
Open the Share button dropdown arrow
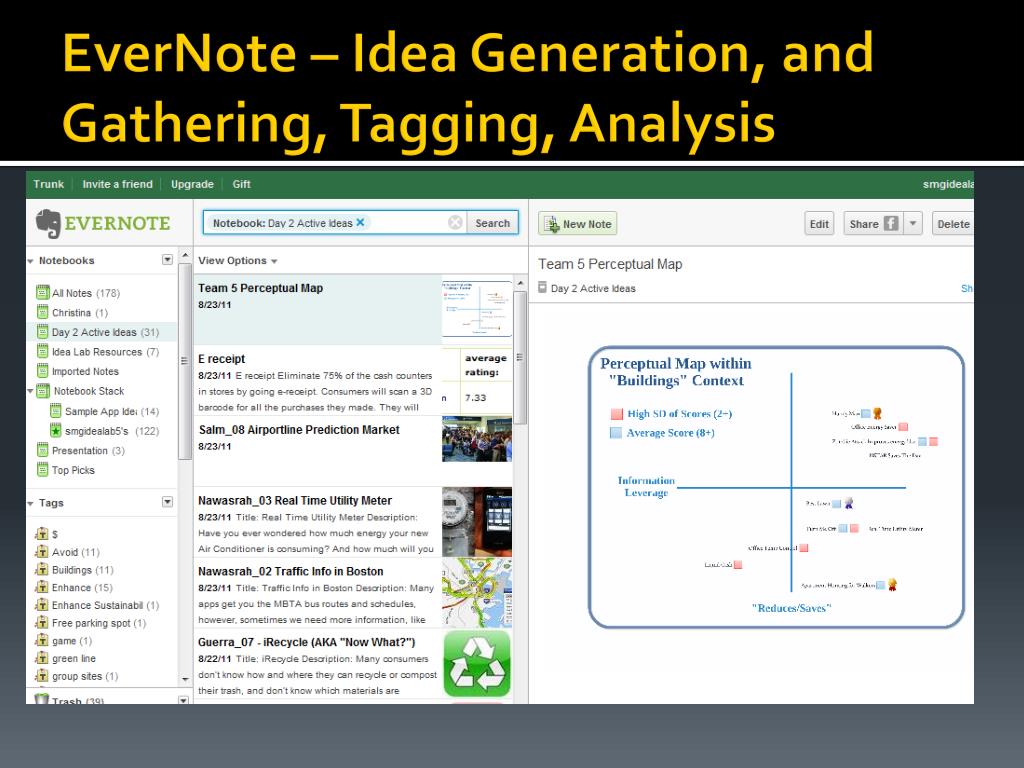(913, 223)
